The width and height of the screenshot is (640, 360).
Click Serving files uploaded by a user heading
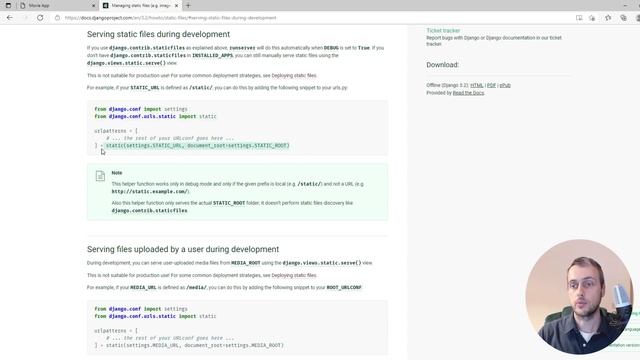click(x=183, y=249)
